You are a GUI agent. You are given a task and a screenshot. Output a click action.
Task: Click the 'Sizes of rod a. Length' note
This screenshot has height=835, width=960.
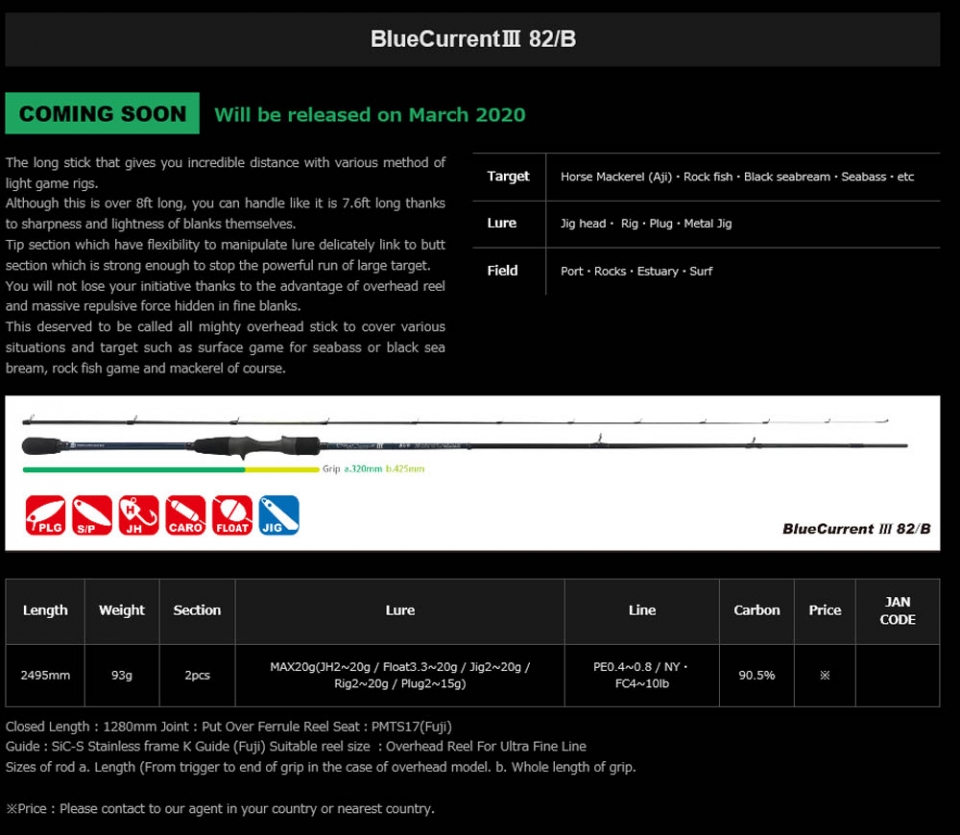321,767
